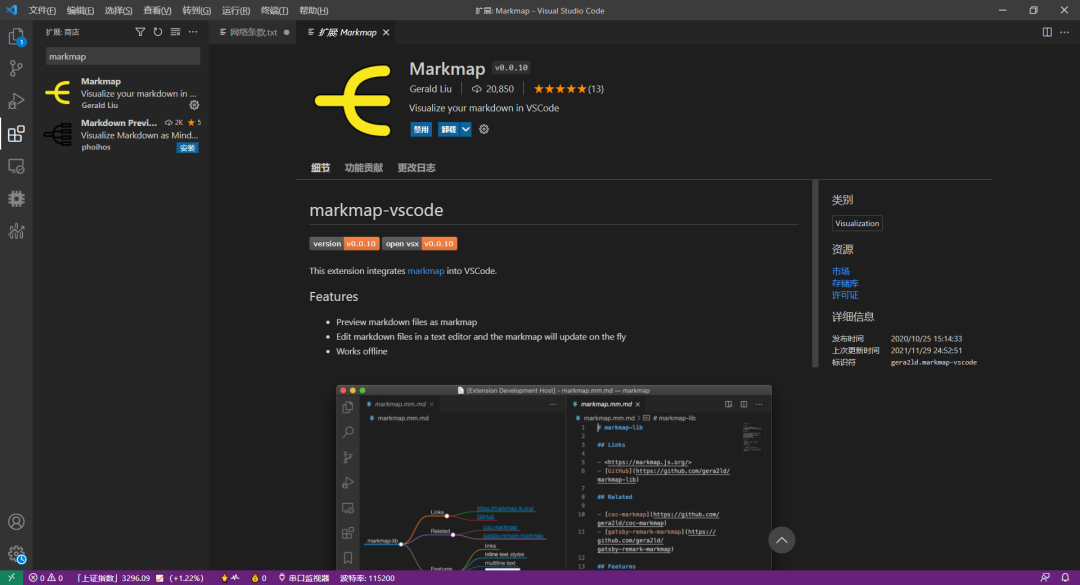Switch to the 功能贡献 tab

364,167
